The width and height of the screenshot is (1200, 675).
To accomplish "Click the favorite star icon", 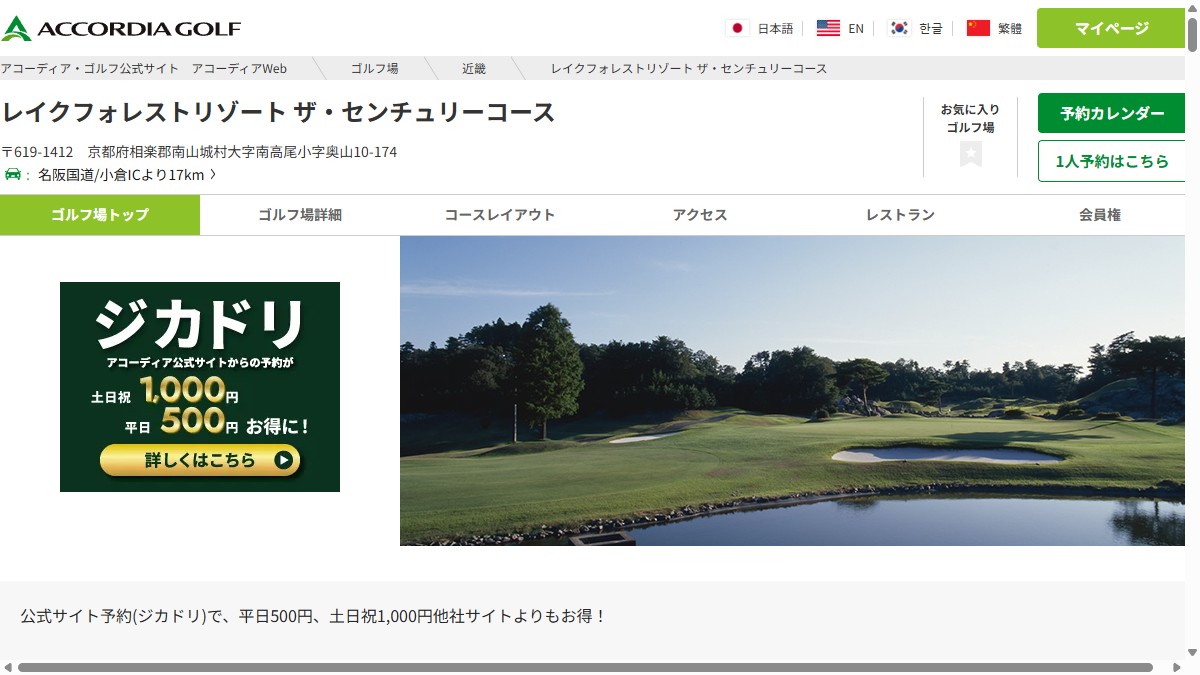I will tap(971, 154).
